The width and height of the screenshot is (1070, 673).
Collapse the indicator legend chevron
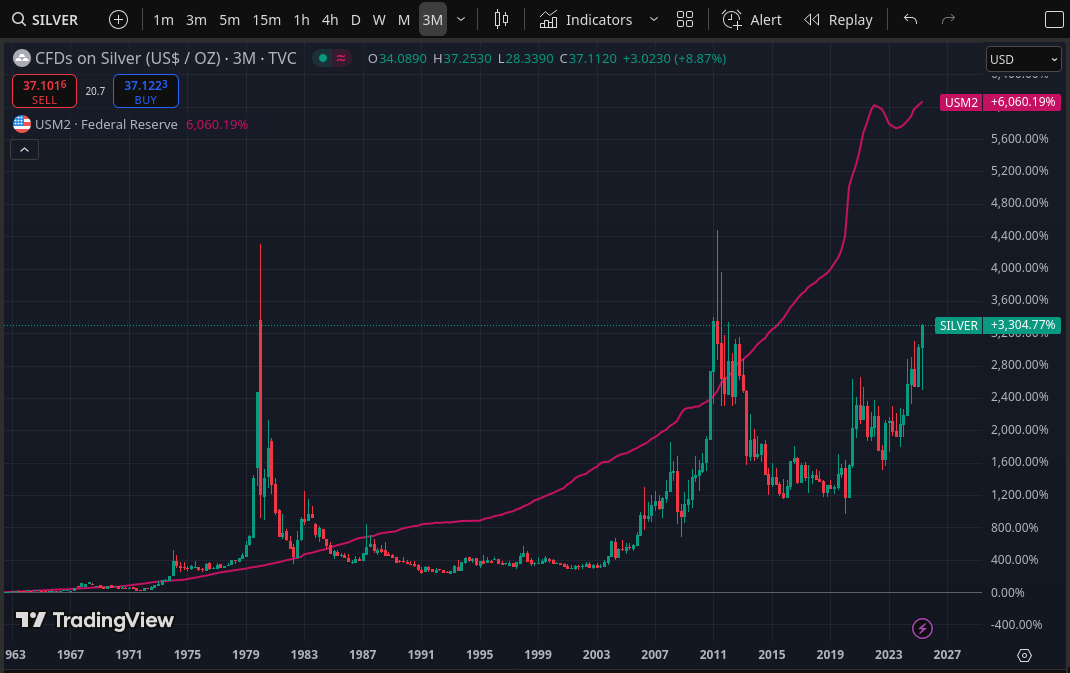(x=25, y=149)
